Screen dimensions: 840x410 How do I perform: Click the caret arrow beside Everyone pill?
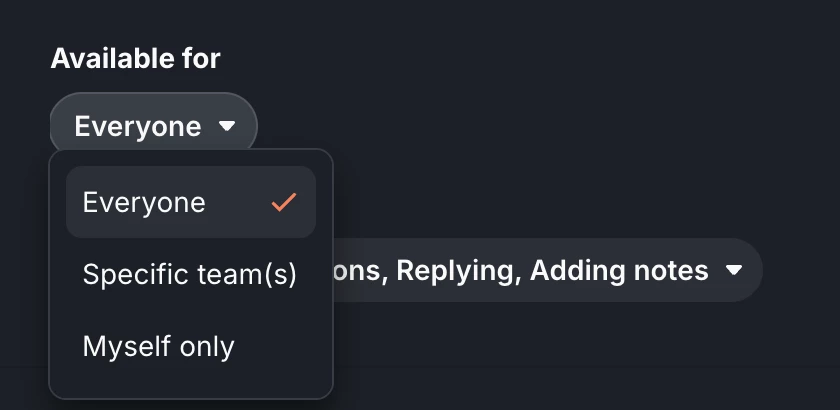(x=227, y=127)
